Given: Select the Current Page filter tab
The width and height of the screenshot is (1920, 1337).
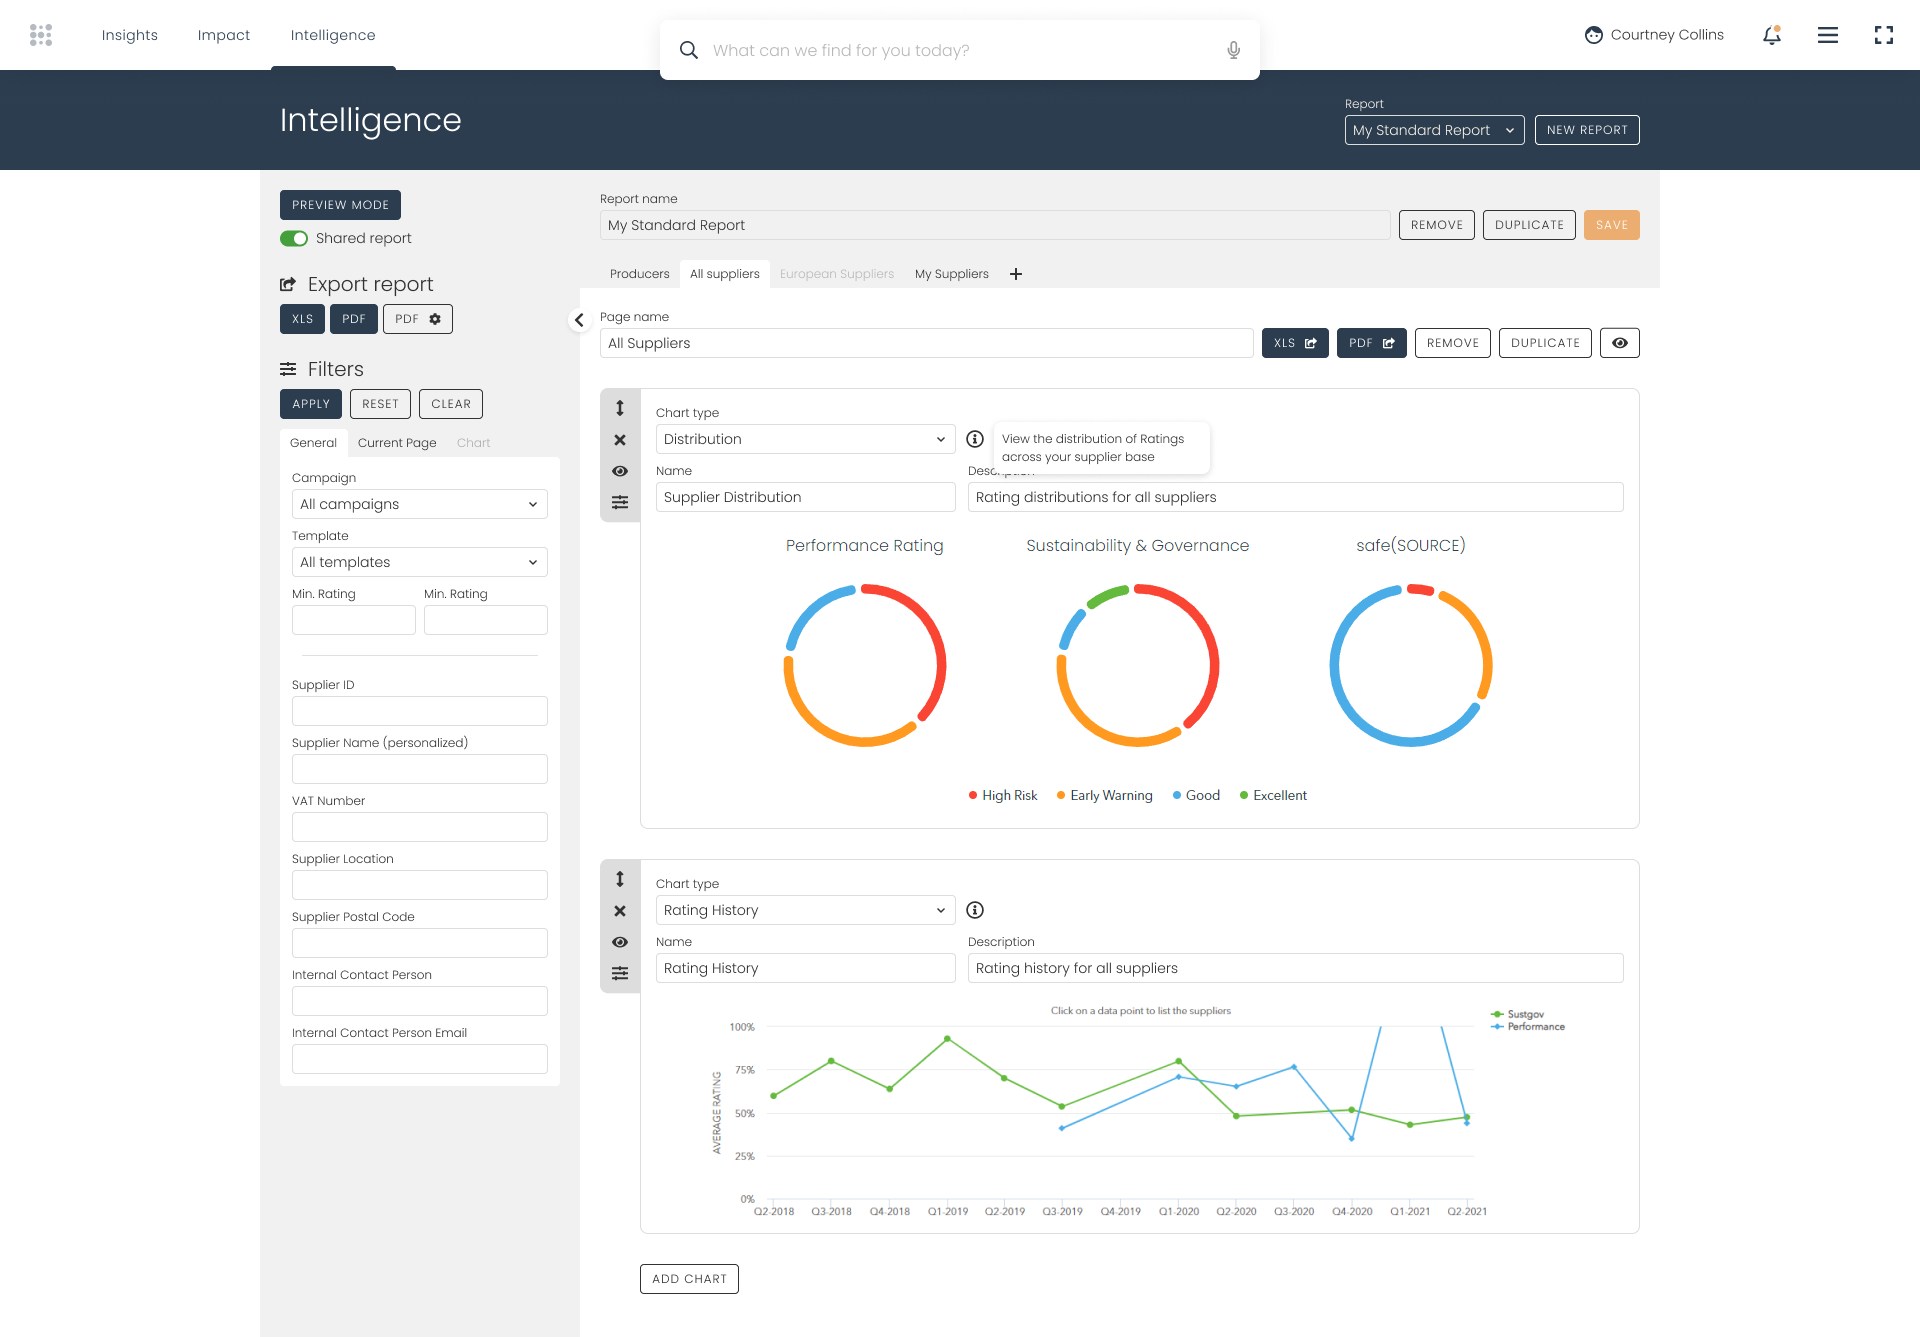Looking at the screenshot, I should (x=397, y=443).
